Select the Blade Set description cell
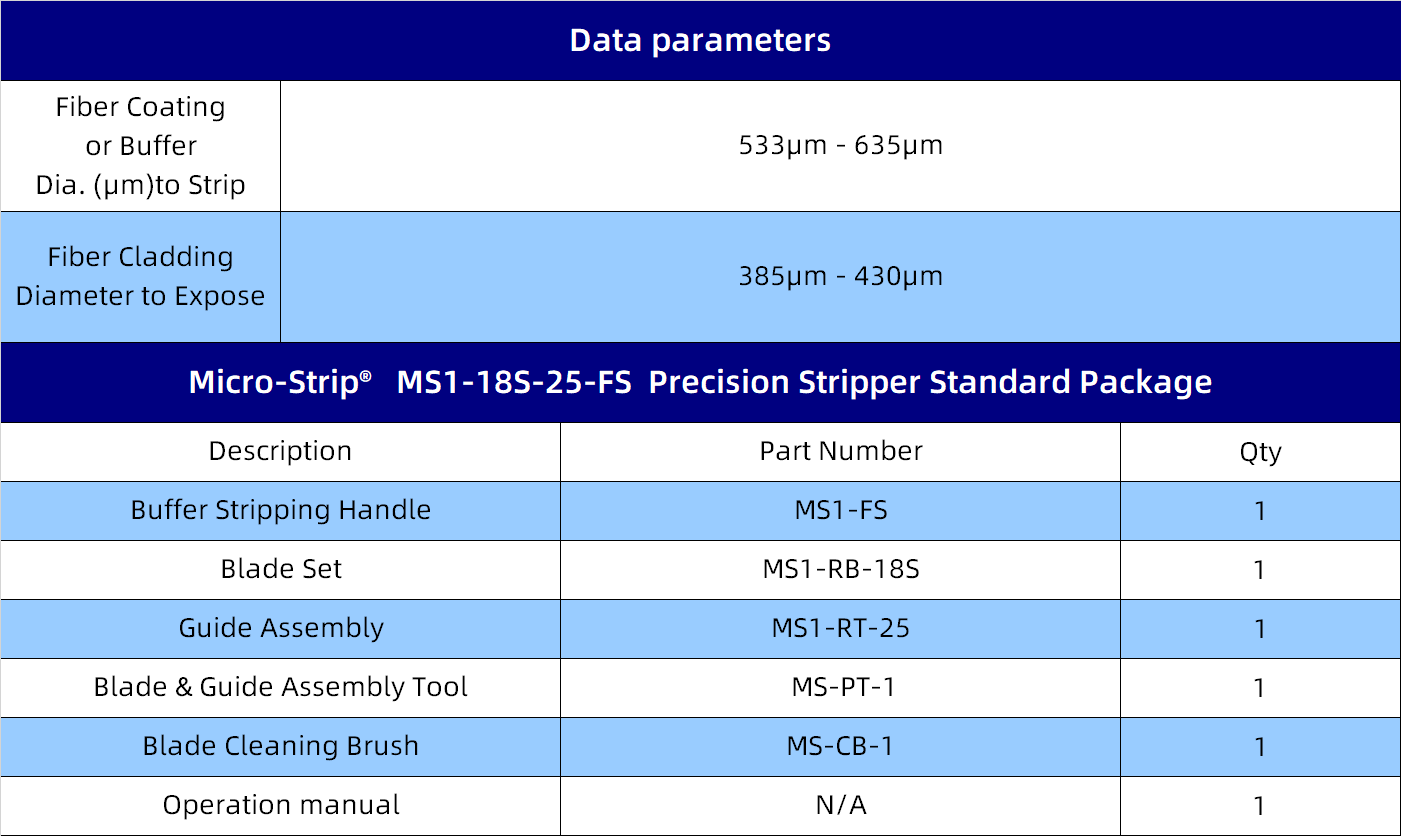Screen dimensions: 1401x836 tap(280, 570)
